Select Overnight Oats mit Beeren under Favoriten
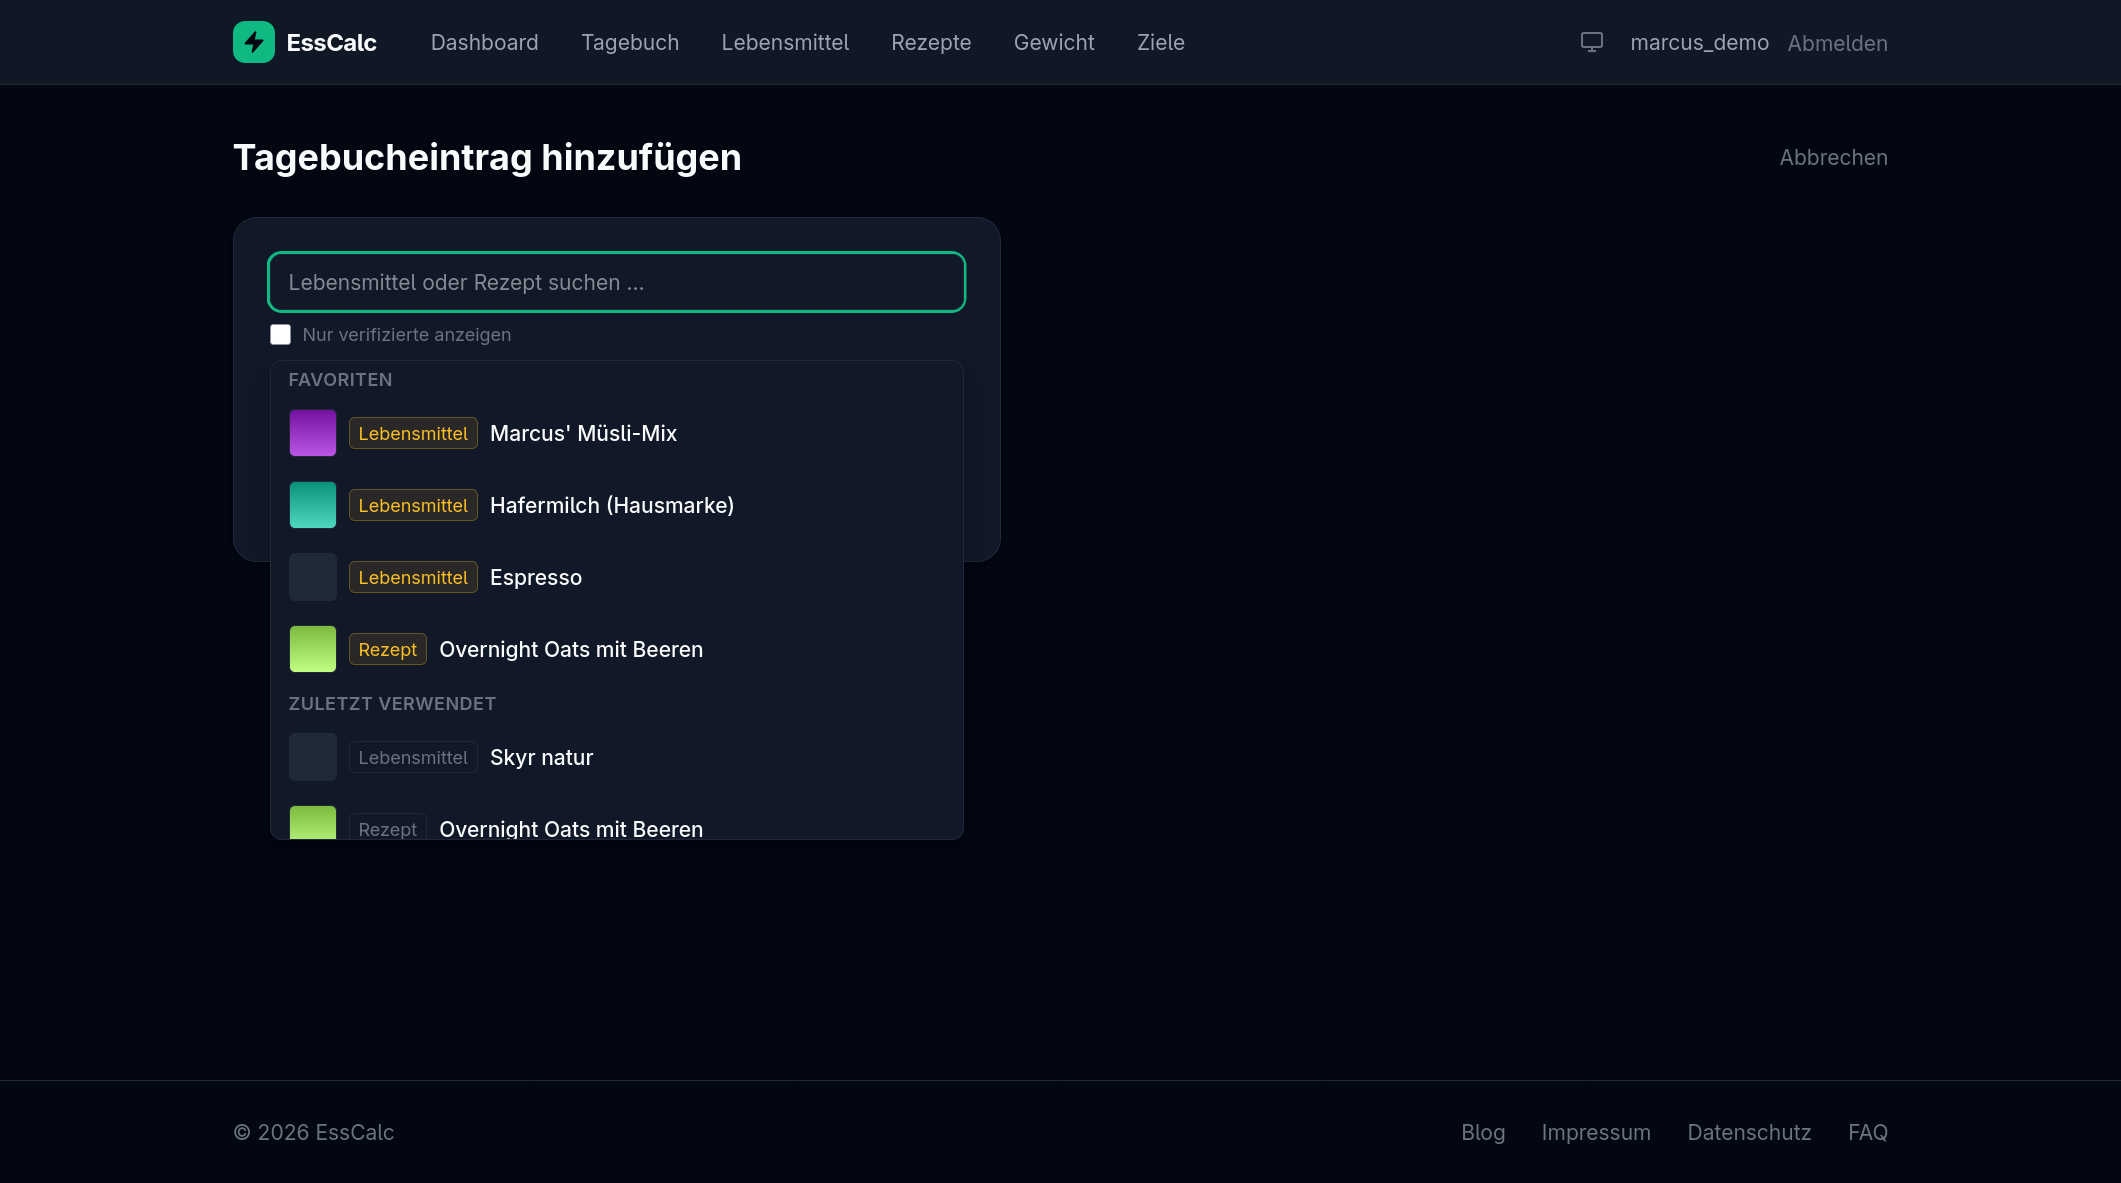Image resolution: width=2121 pixels, height=1183 pixels. 617,649
